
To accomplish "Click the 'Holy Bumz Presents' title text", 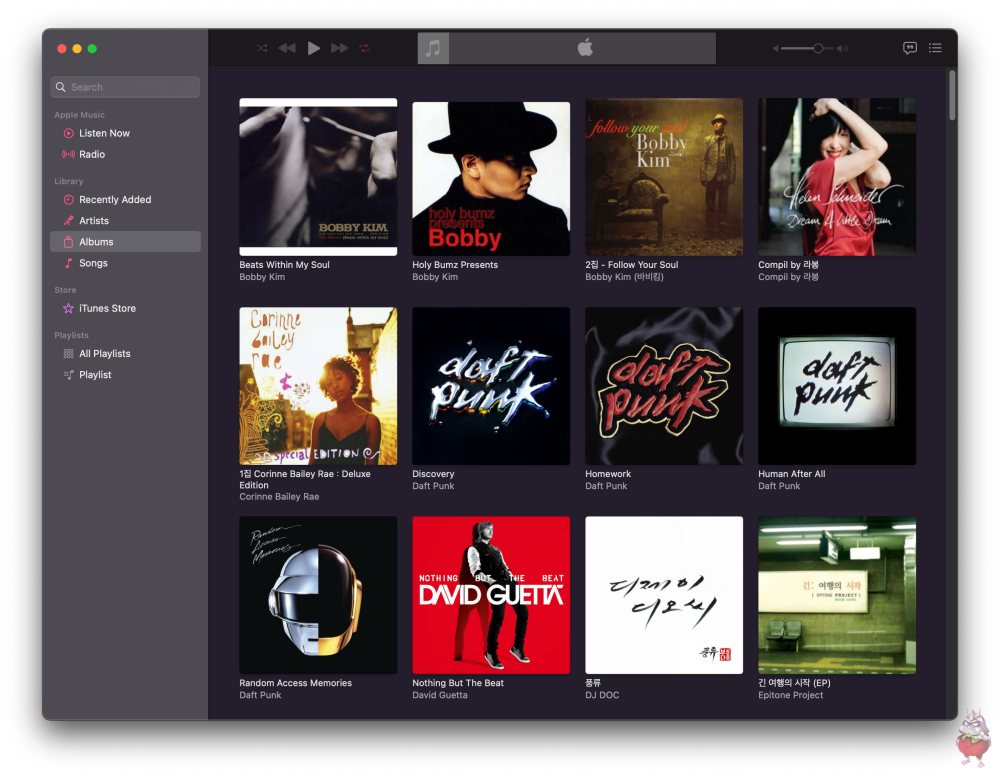I will [x=455, y=265].
